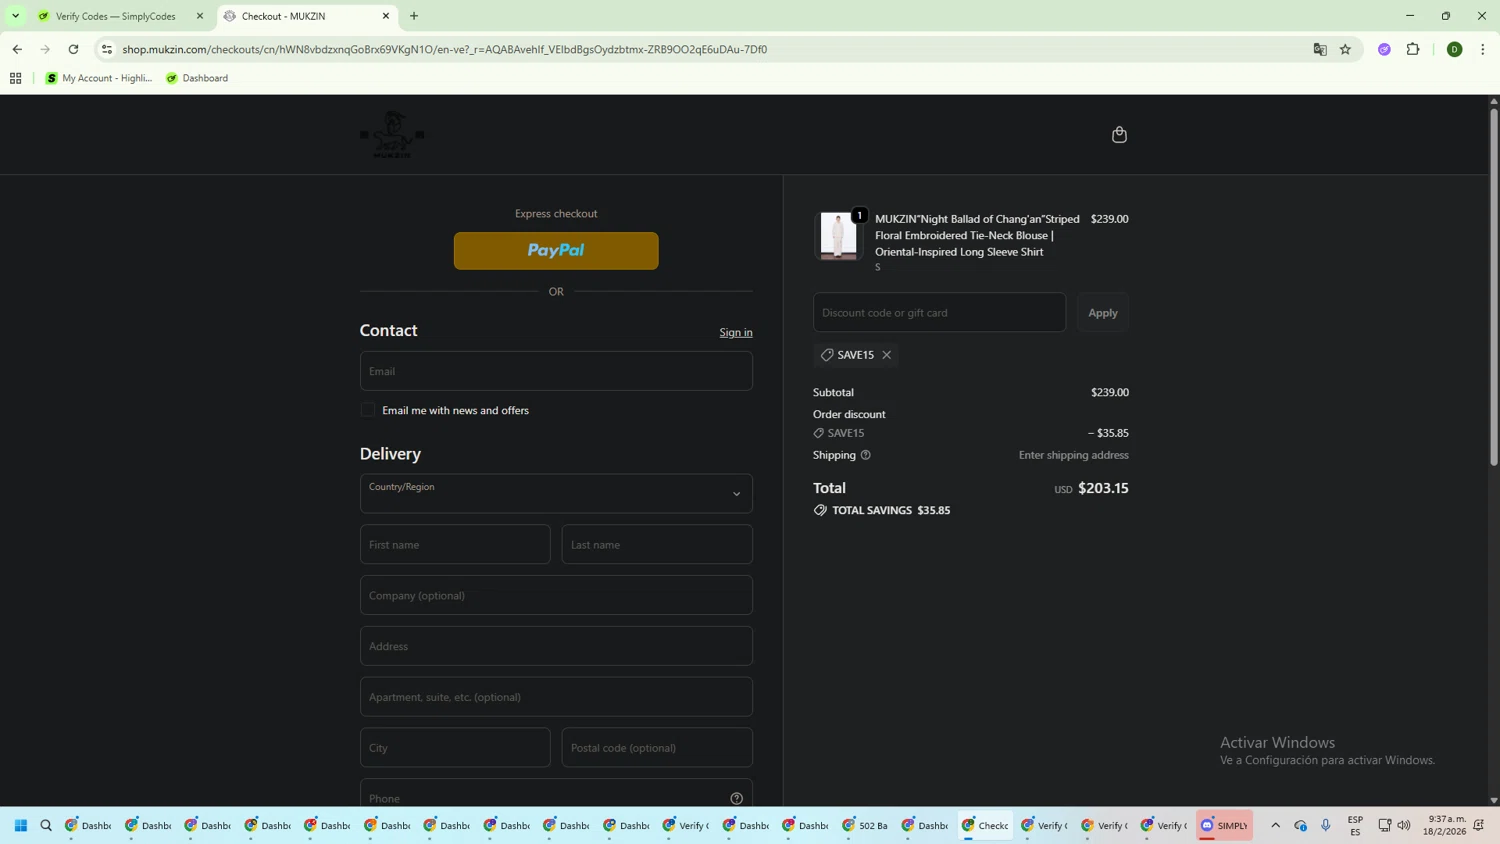1500x844 pixels.
Task: Remove the SAVE15 discount code
Action: [x=886, y=355]
